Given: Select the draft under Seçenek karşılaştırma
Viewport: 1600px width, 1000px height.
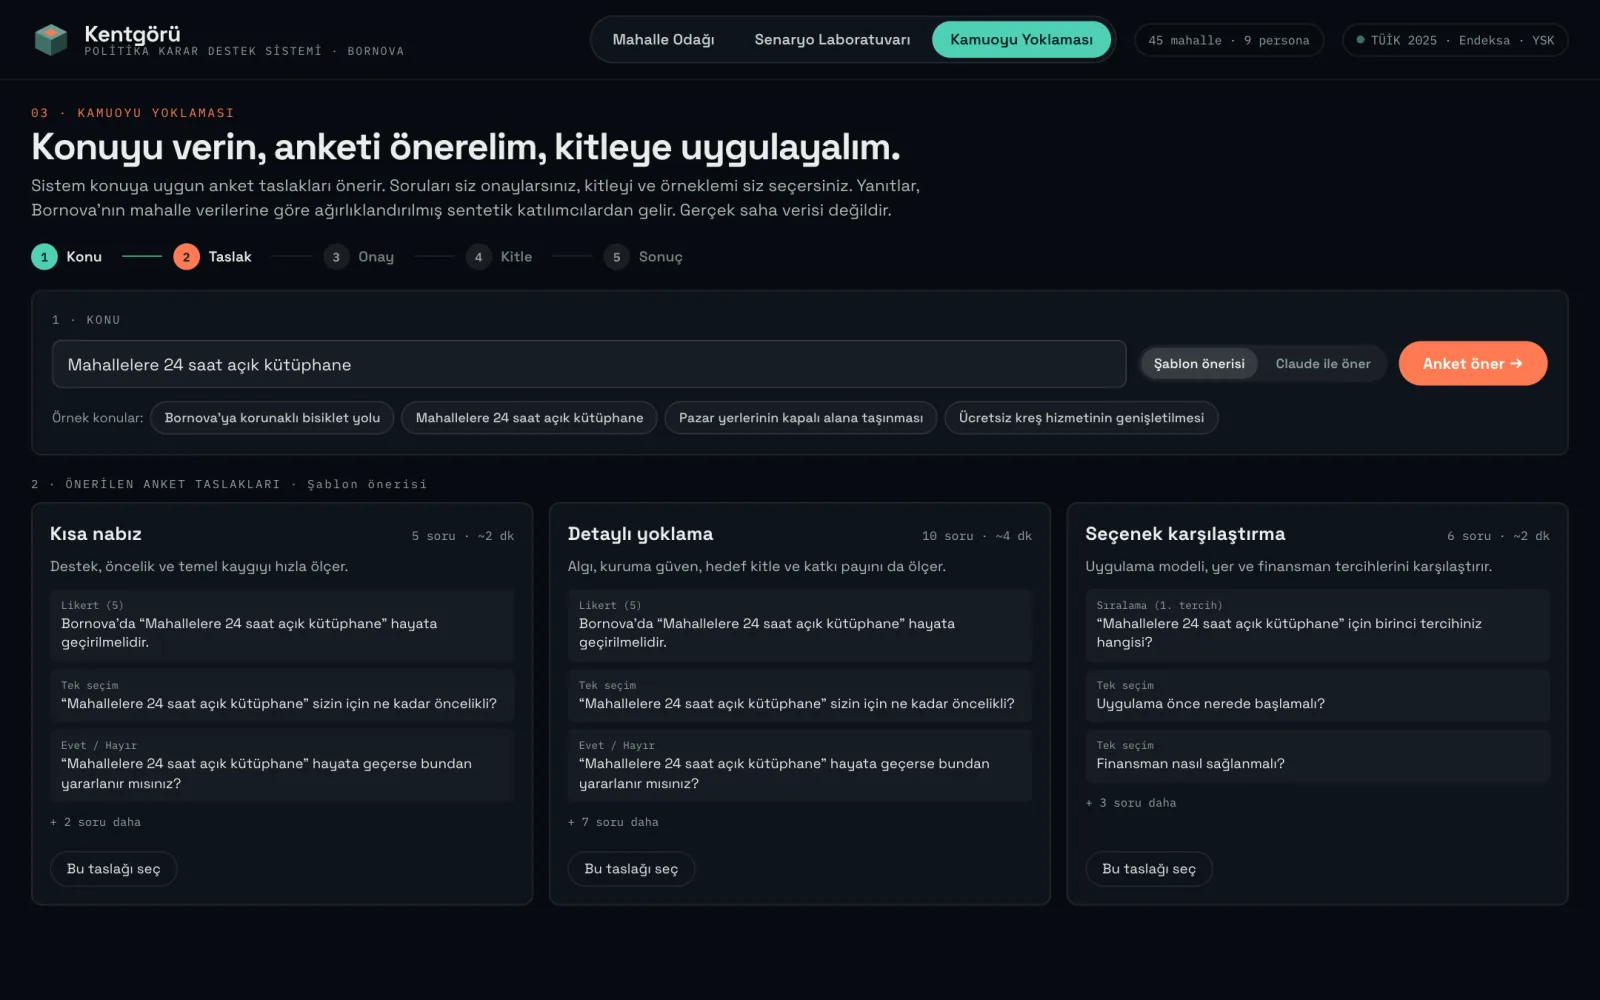Looking at the screenshot, I should coord(1149,869).
